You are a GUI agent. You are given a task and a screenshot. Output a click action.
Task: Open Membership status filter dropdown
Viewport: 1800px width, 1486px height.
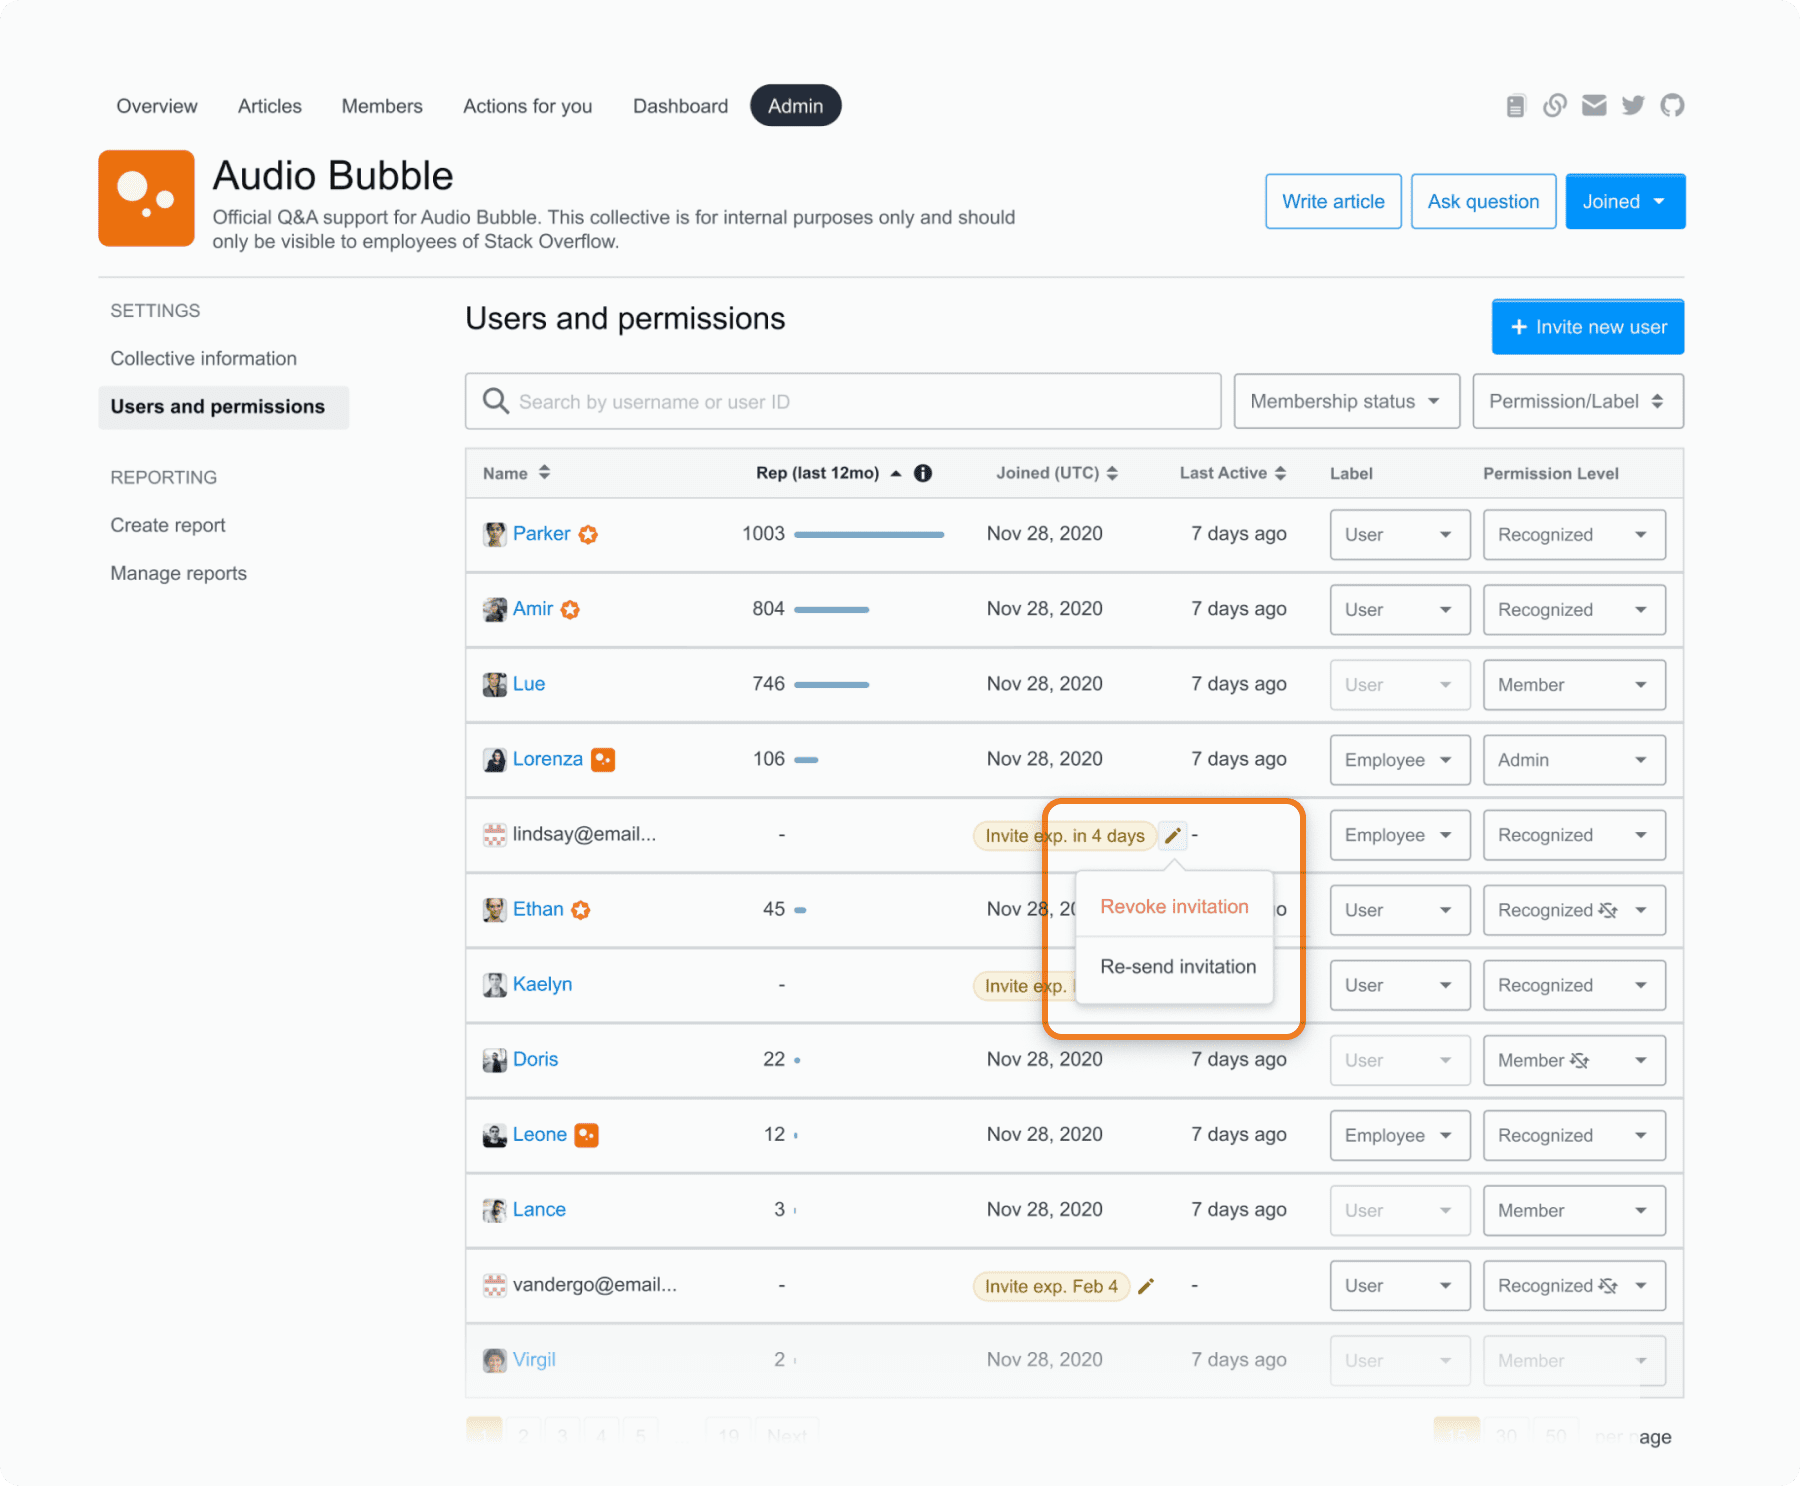pos(1346,401)
